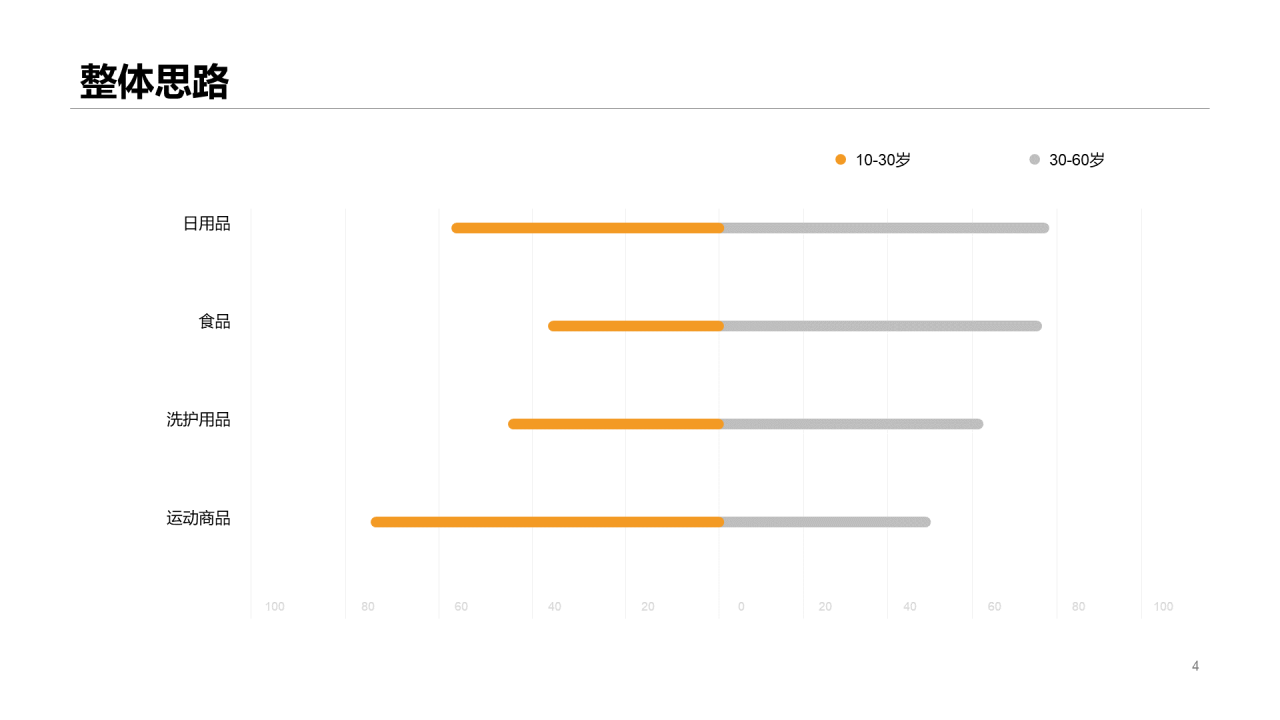Click the orange bar for 洗护用品
Screen dimensions: 1280x720
615,424
